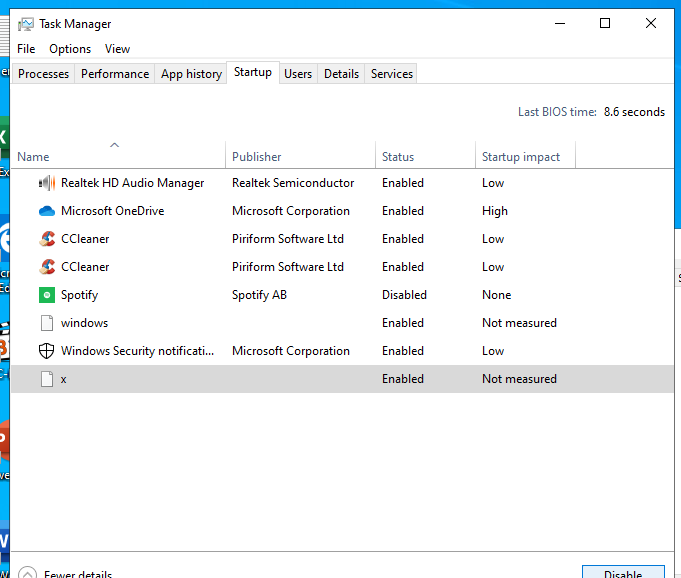Click Low impact in Windows Security row
Image resolution: width=681 pixels, height=578 pixels.
[493, 351]
